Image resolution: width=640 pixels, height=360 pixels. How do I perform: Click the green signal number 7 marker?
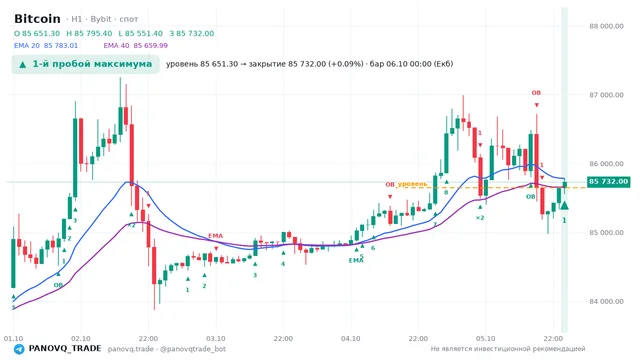435,224
